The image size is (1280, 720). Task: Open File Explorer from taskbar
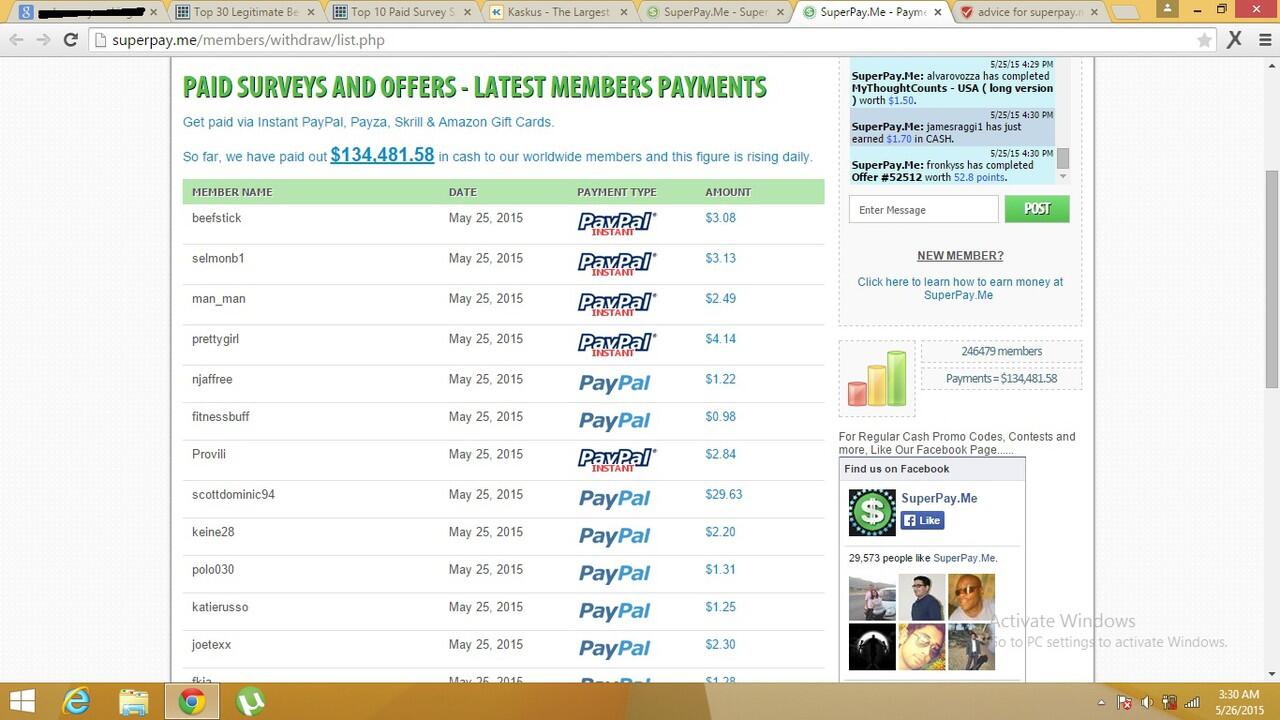point(134,701)
